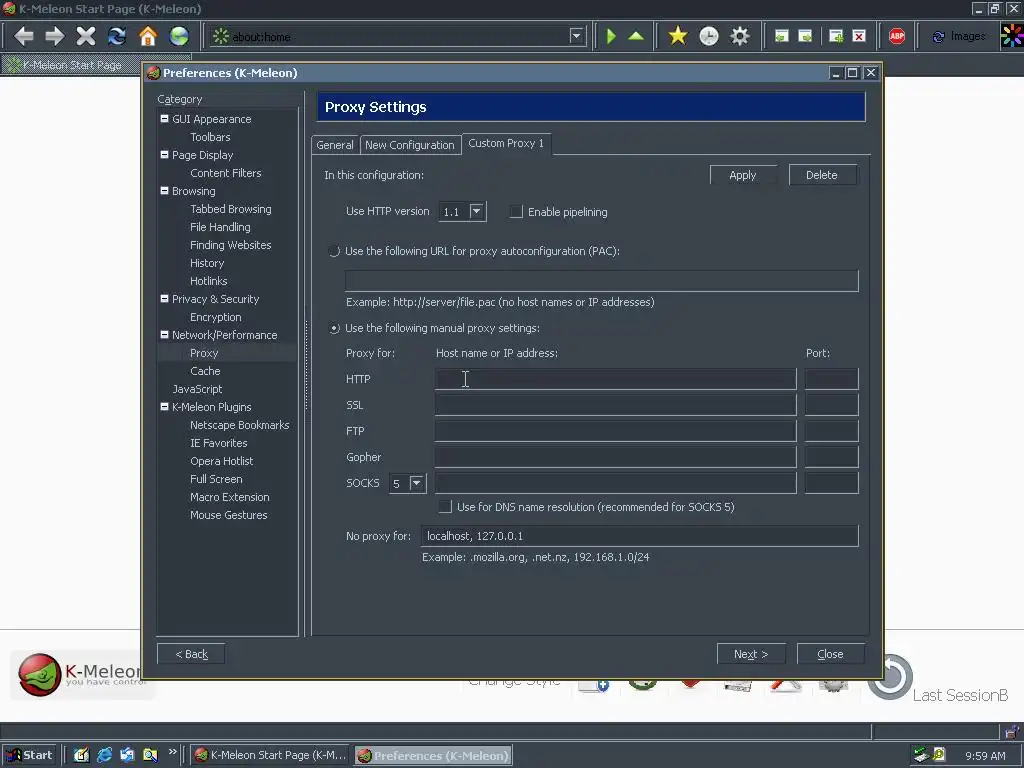Toggle Images loading button
This screenshot has height=768, width=1024.
tap(959, 36)
